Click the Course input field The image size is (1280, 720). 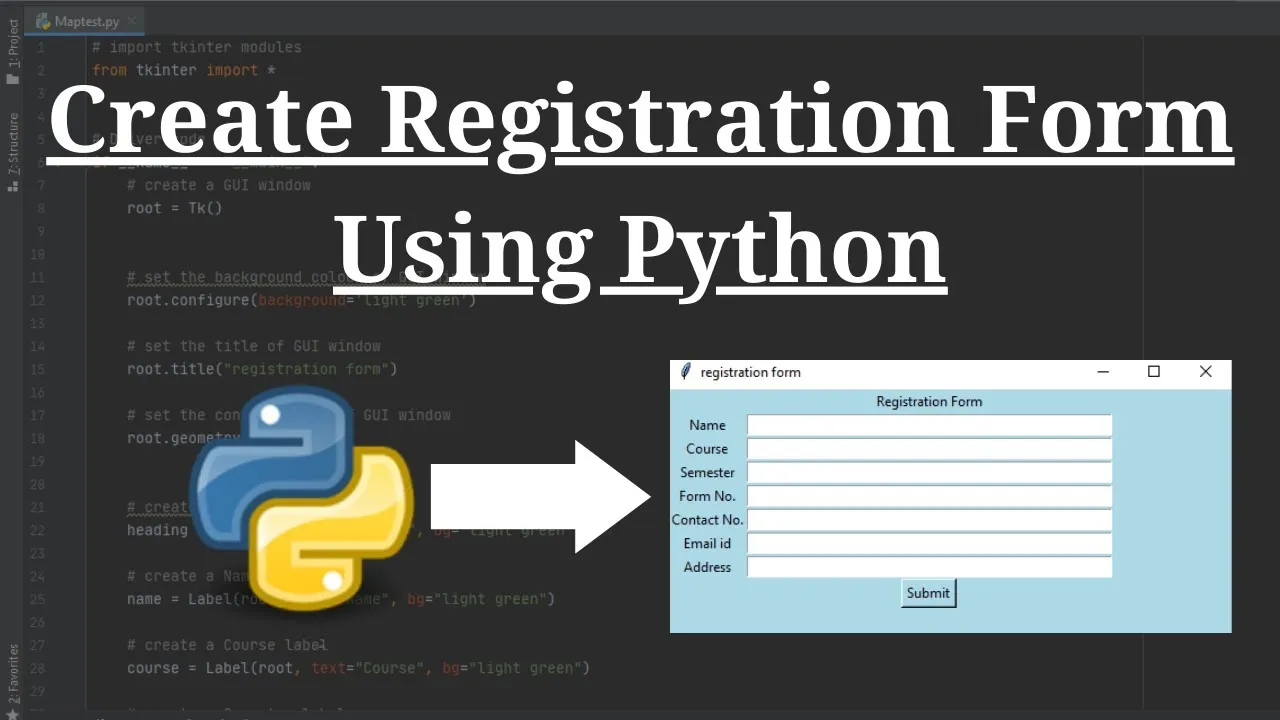(929, 449)
